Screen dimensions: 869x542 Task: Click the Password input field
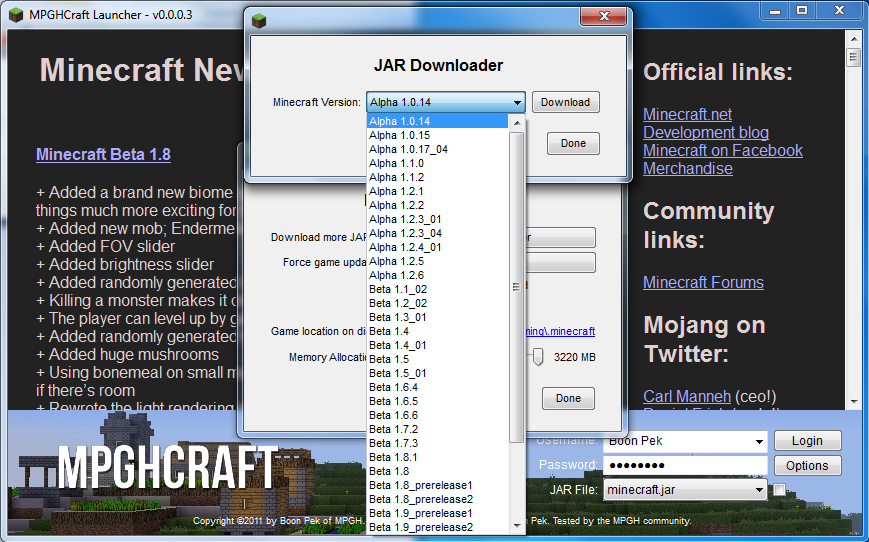[685, 466]
